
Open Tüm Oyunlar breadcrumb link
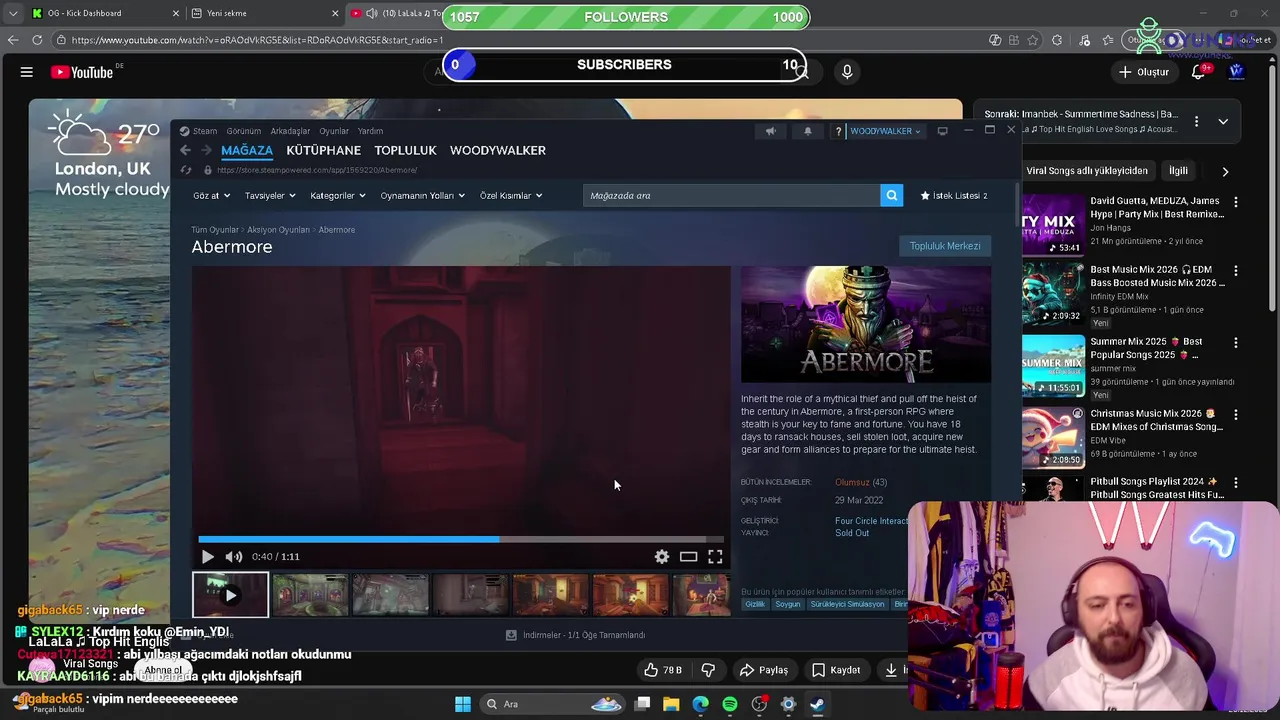(x=215, y=230)
